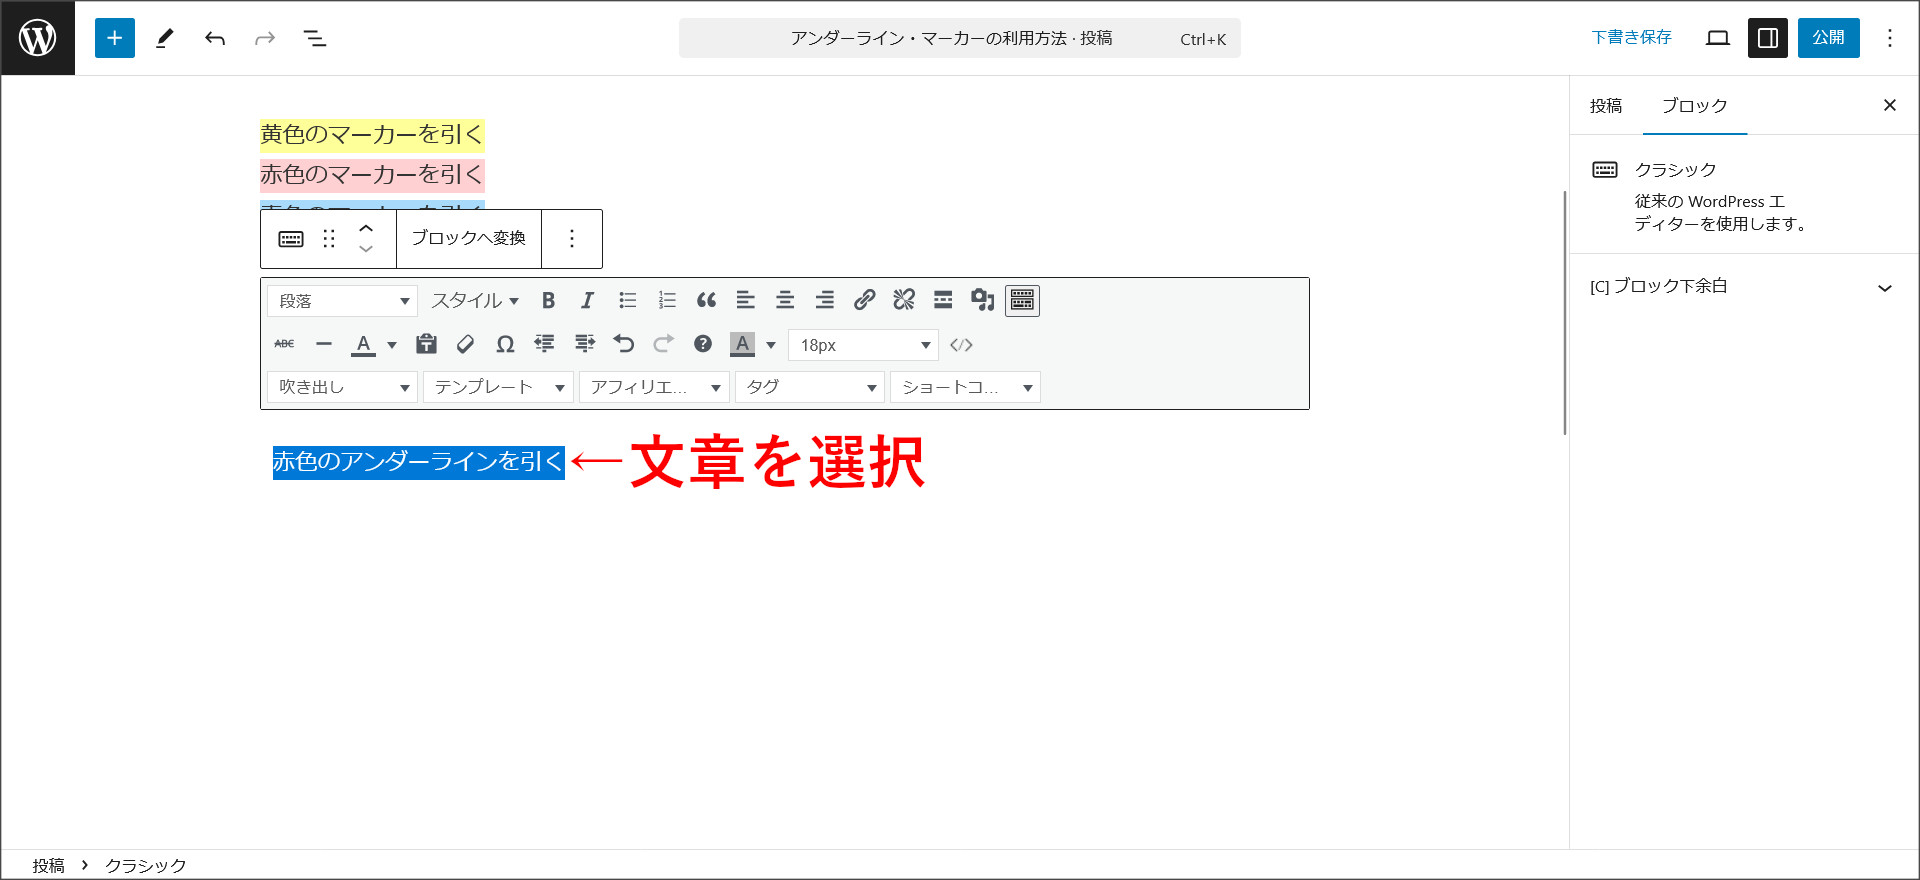Apply text color with A button

tap(363, 344)
